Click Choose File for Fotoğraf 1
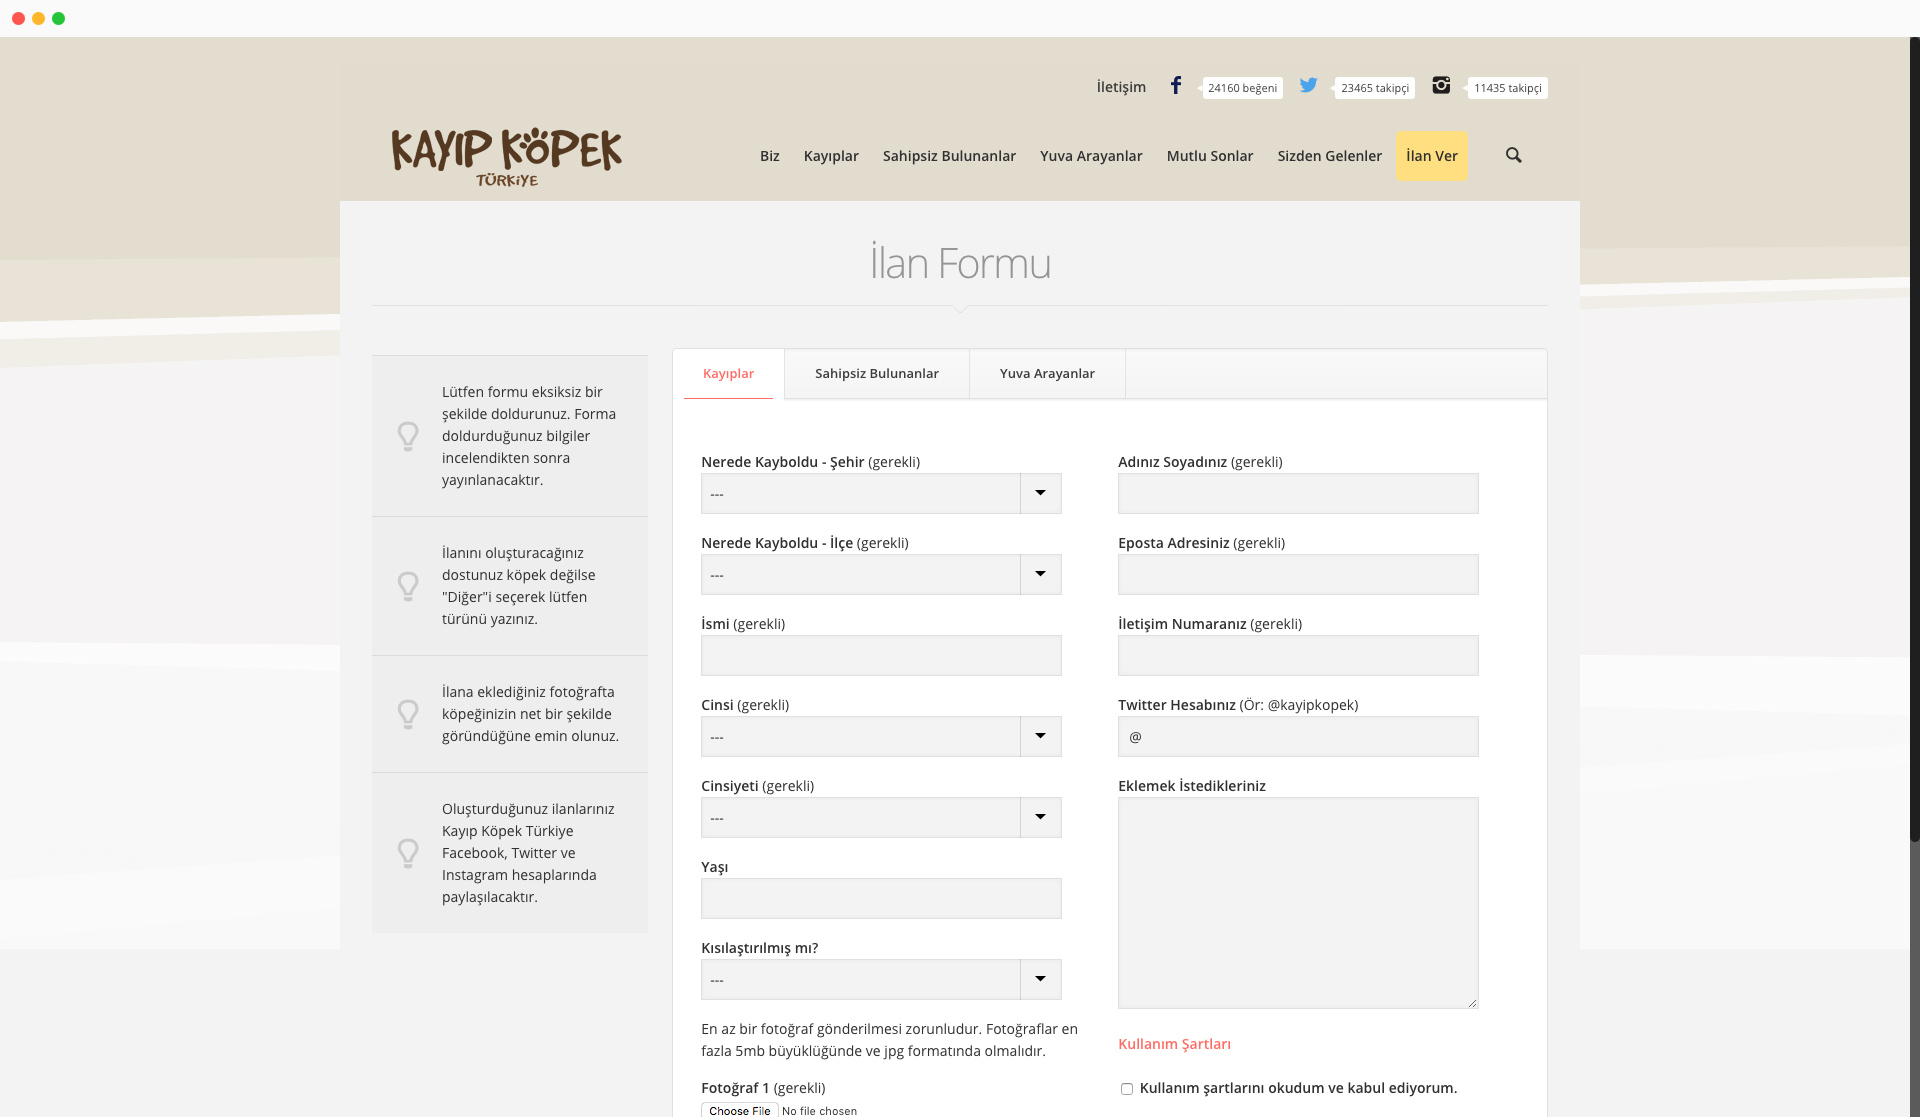This screenshot has height=1117, width=1920. tap(739, 1110)
